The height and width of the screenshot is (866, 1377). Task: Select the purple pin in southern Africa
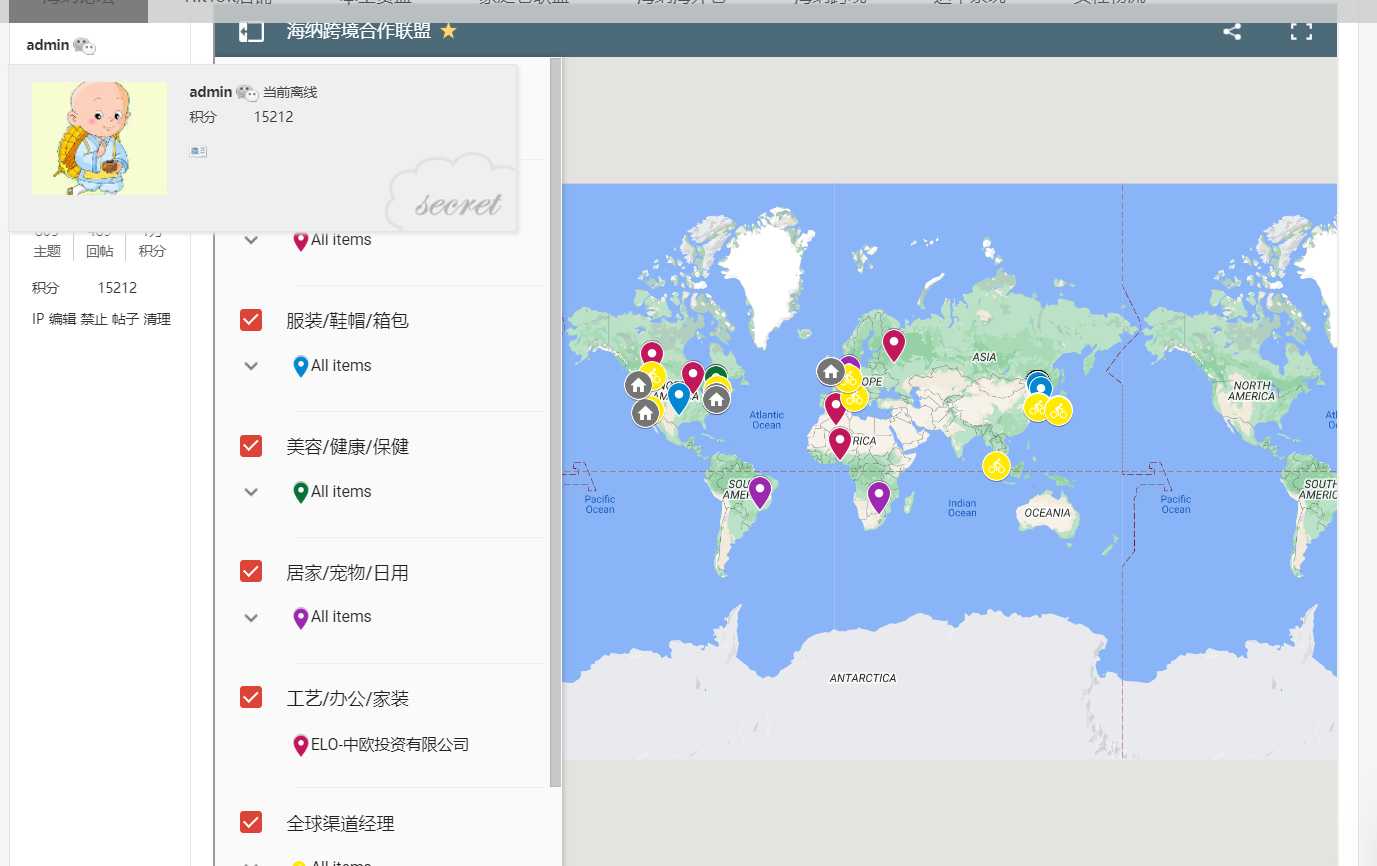point(878,495)
